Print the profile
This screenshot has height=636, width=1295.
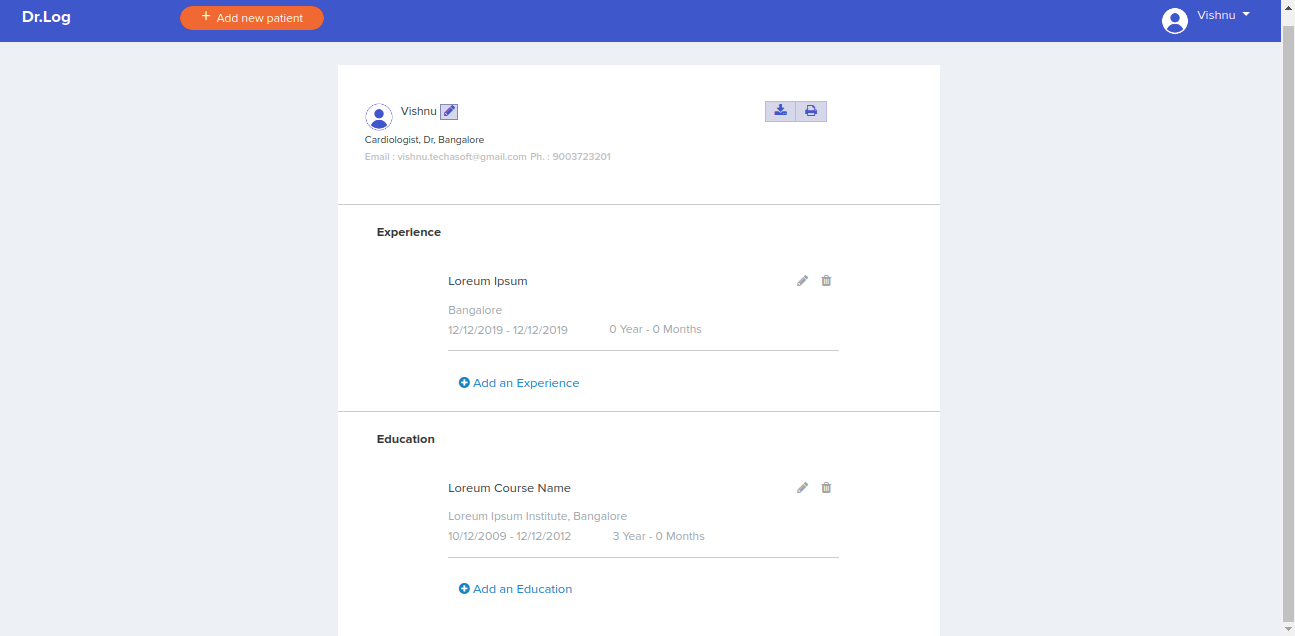[x=811, y=111]
